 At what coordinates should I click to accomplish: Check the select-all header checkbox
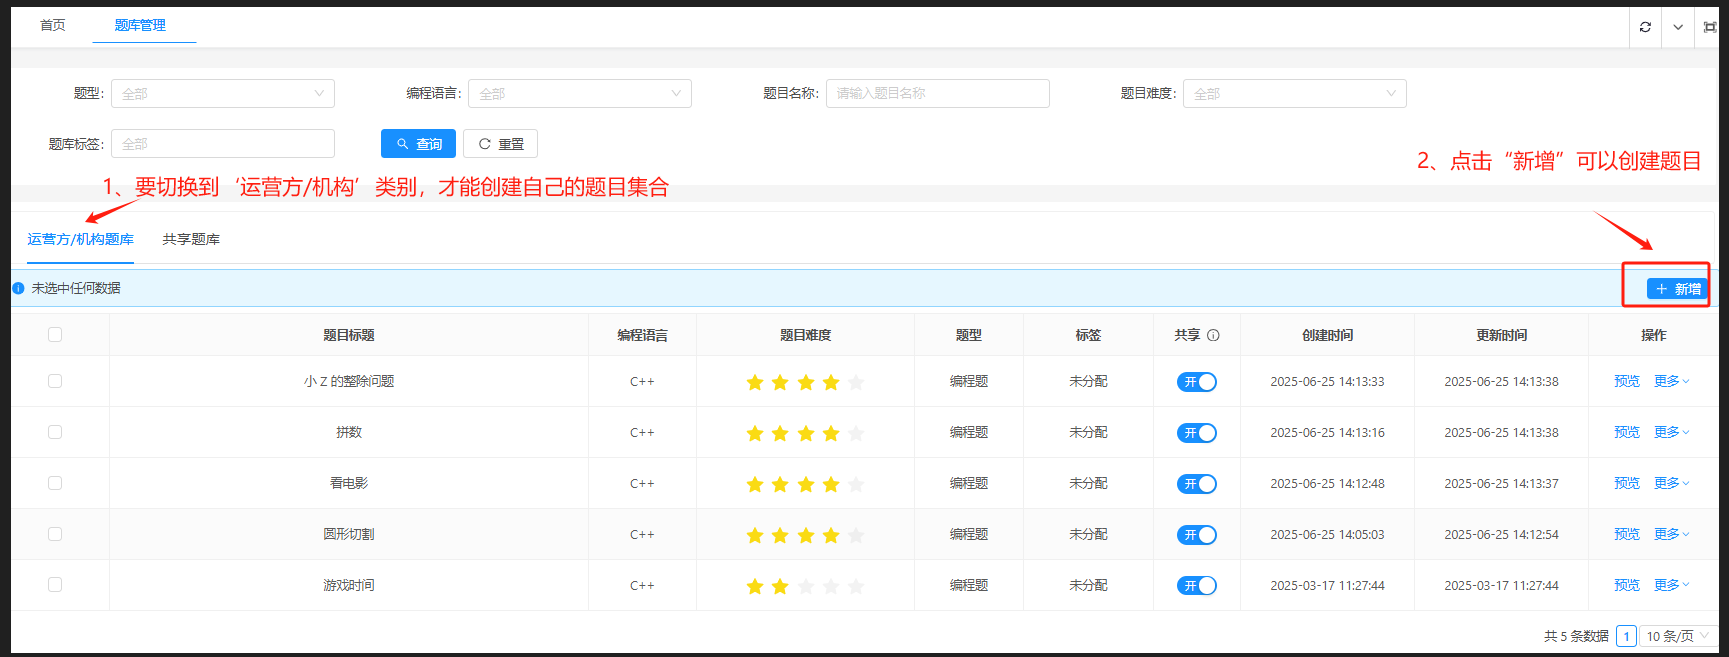tap(55, 335)
